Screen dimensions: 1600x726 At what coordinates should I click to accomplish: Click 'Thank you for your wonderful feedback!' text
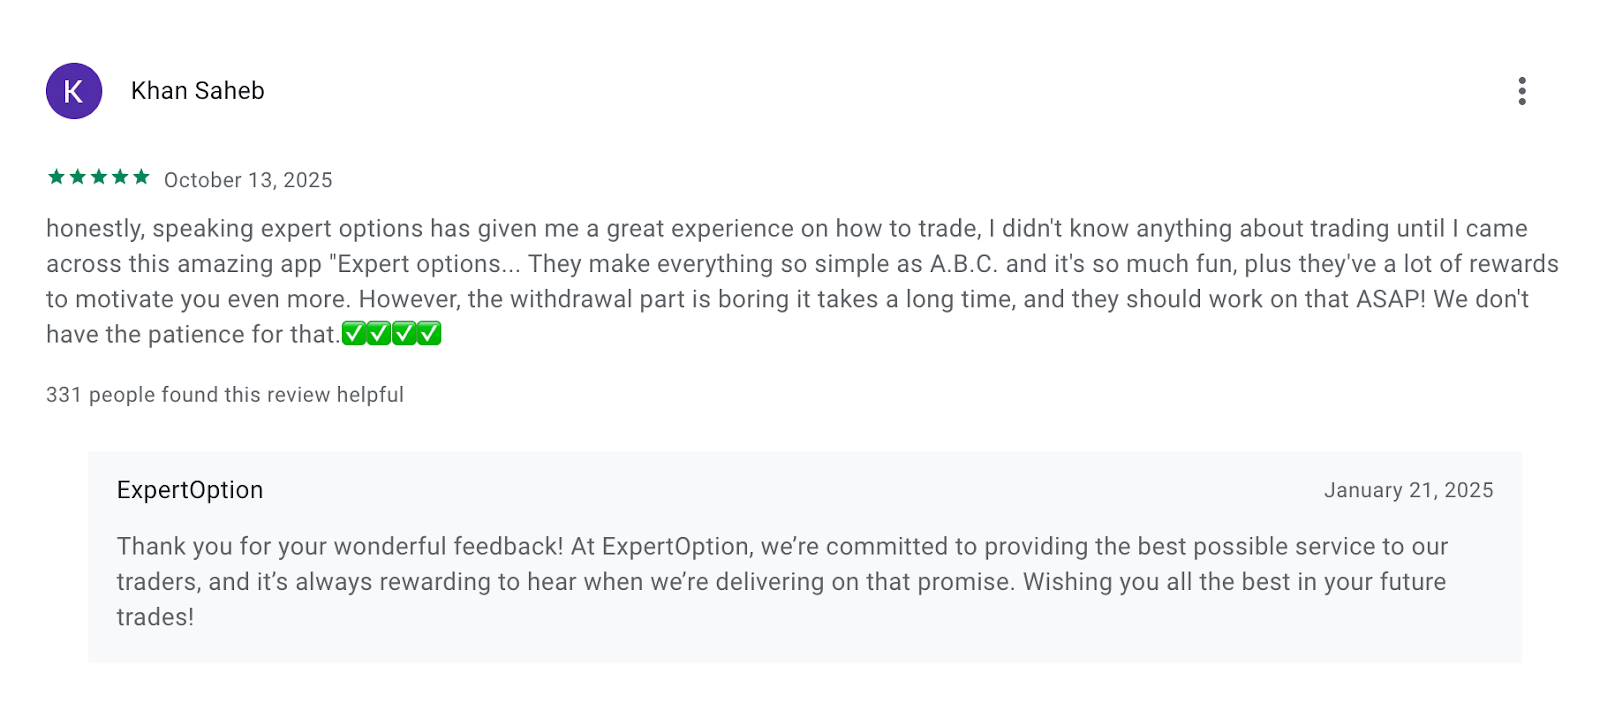pyautogui.click(x=340, y=547)
